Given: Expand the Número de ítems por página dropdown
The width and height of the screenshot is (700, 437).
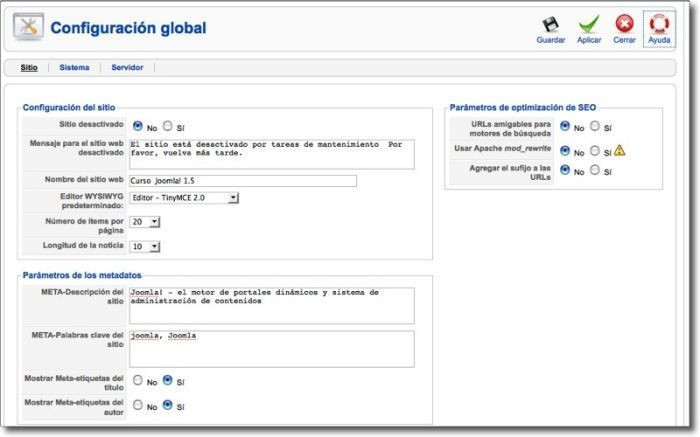Looking at the screenshot, I should coord(145,222).
